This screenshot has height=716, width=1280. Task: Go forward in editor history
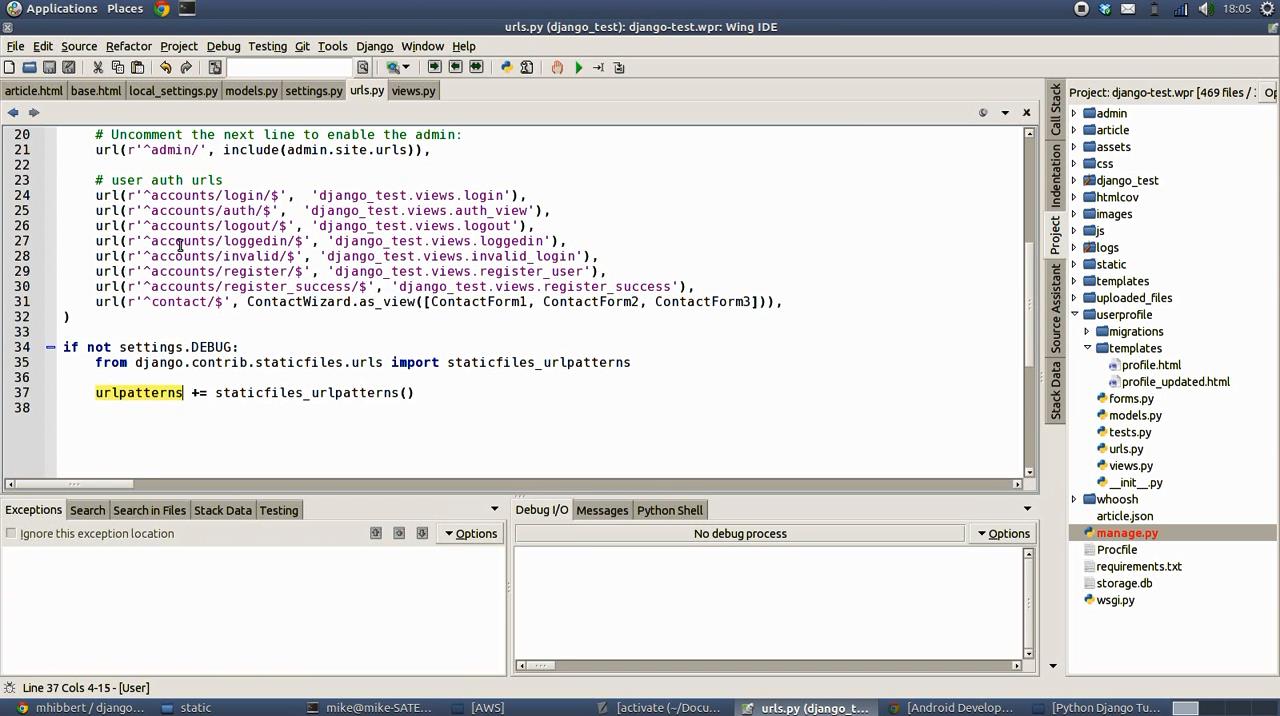click(33, 112)
